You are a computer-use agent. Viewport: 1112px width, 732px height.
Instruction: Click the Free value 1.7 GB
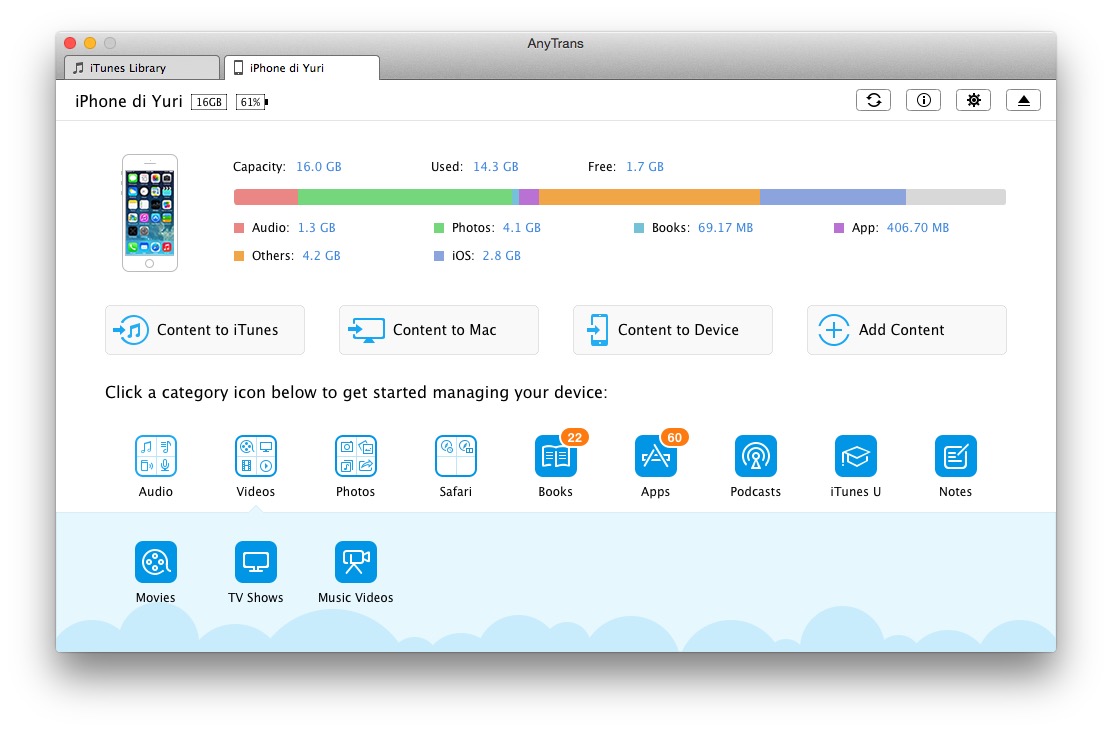[645, 167]
